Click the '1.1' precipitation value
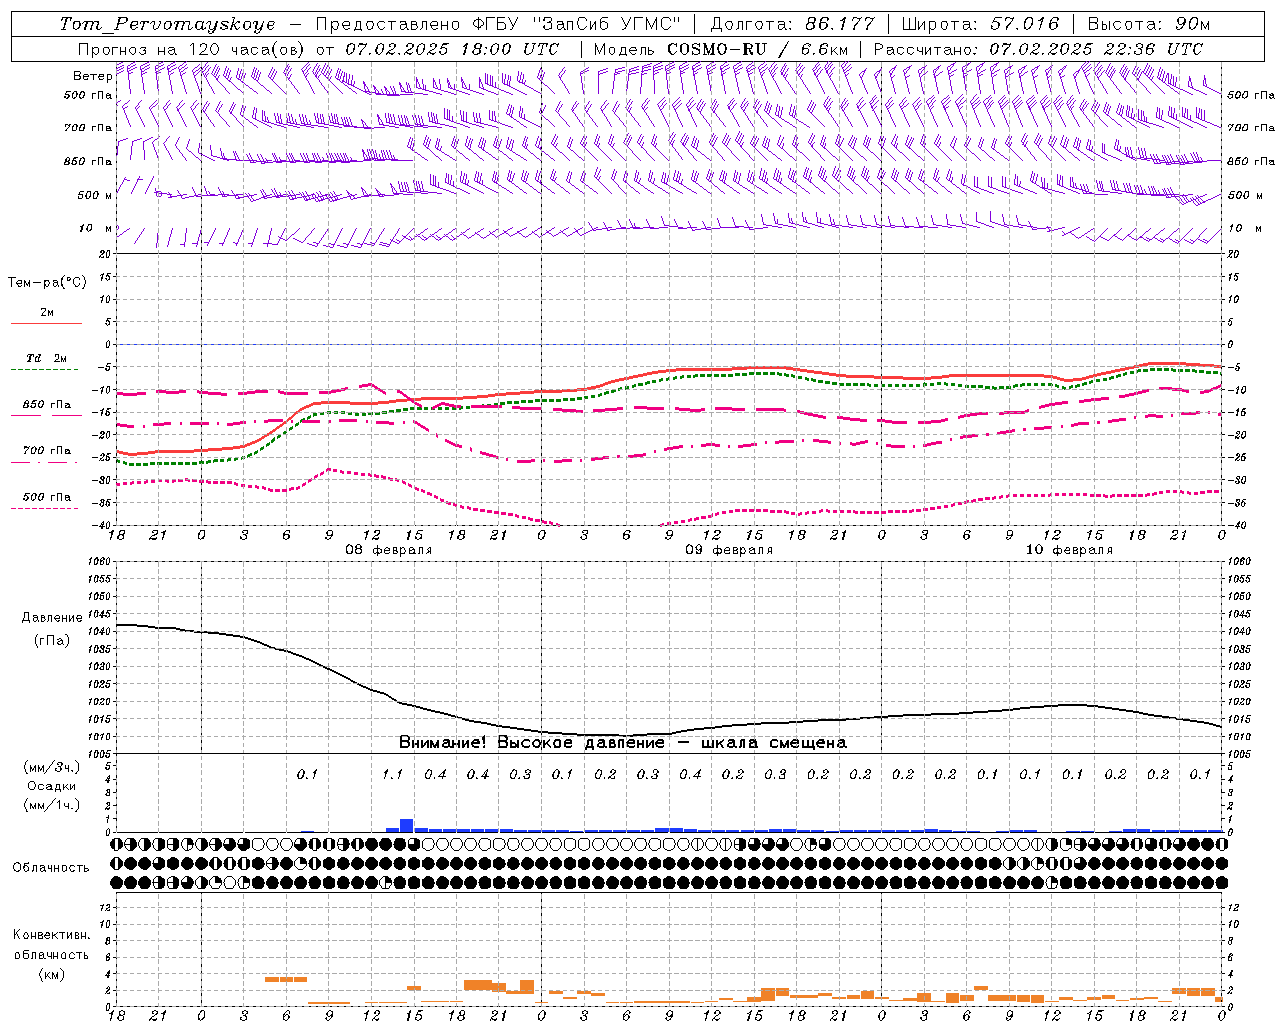 392,774
